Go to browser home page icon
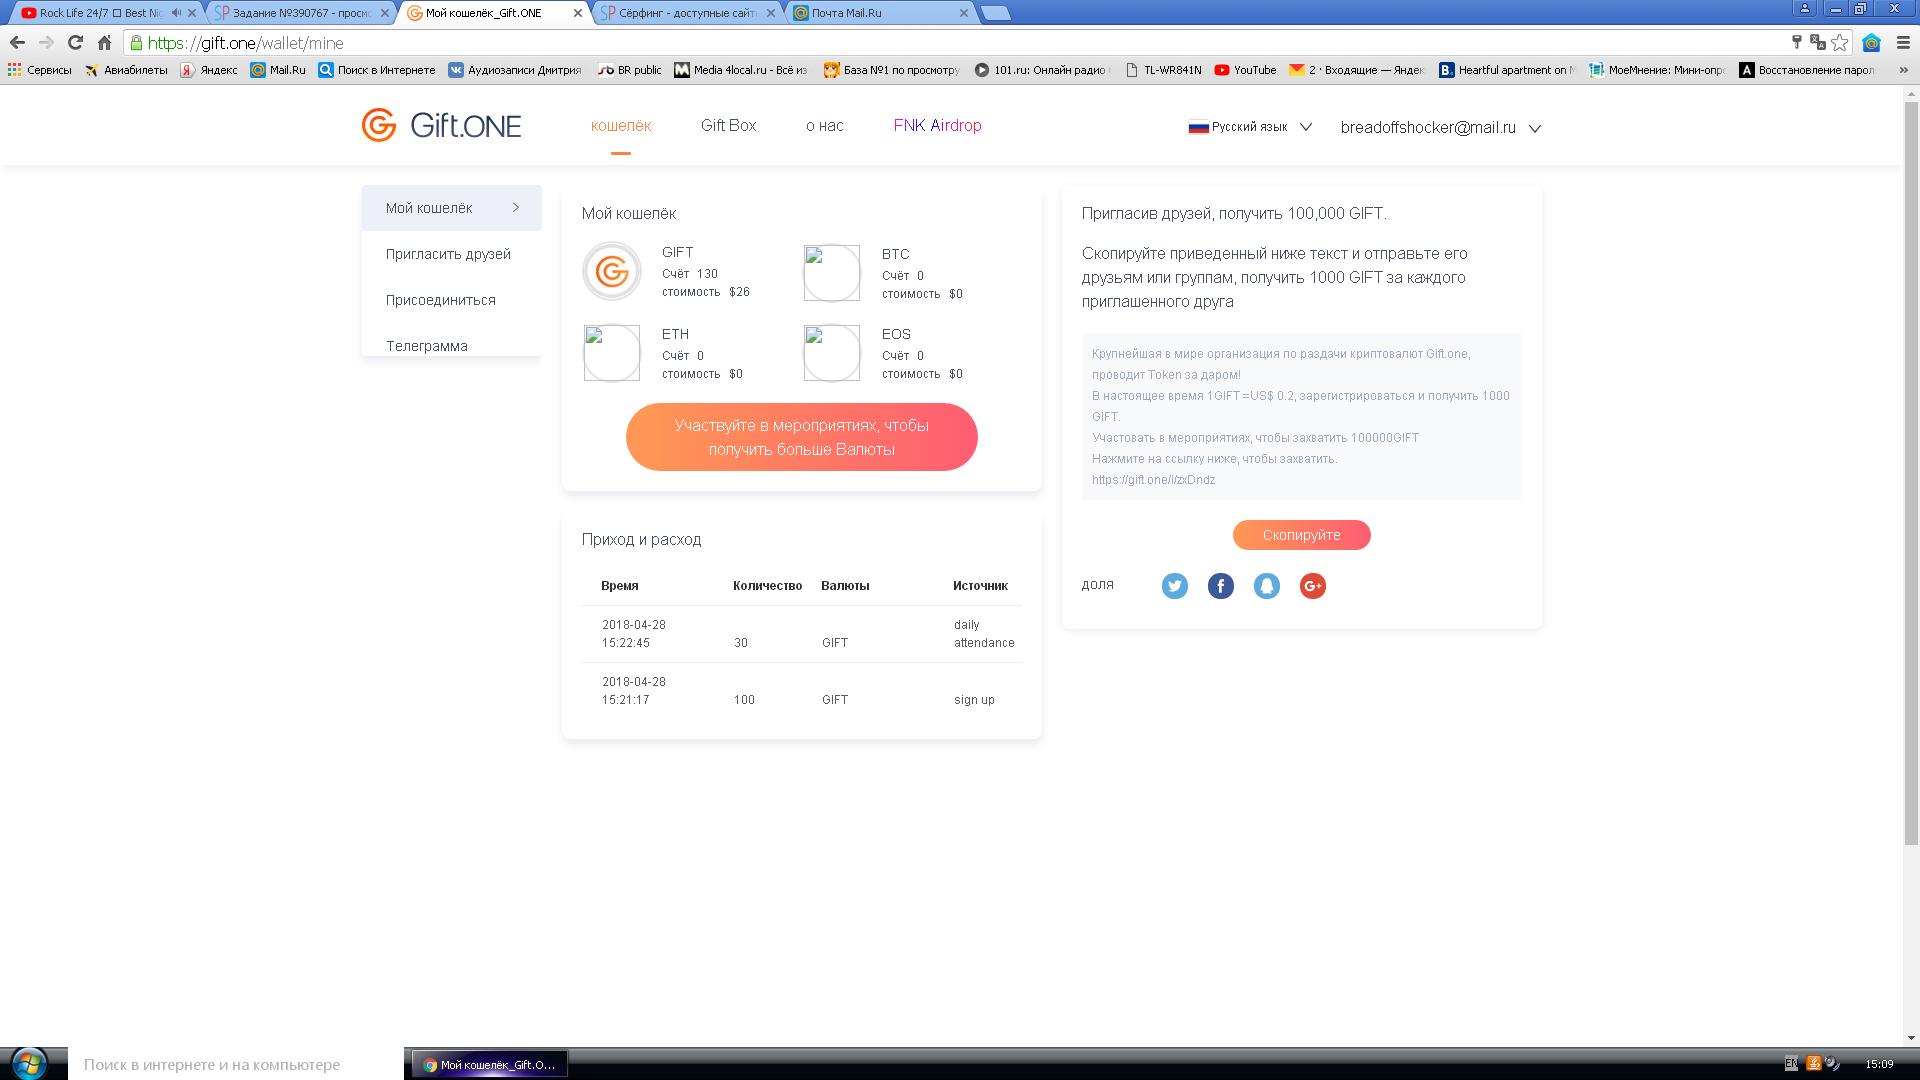The width and height of the screenshot is (1920, 1080). pyautogui.click(x=104, y=42)
